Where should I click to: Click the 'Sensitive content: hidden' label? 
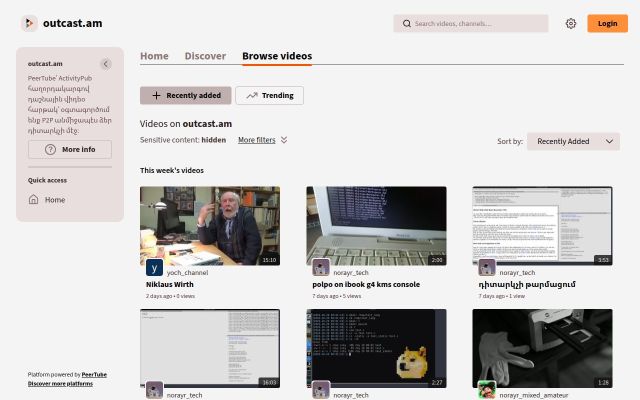click(183, 140)
